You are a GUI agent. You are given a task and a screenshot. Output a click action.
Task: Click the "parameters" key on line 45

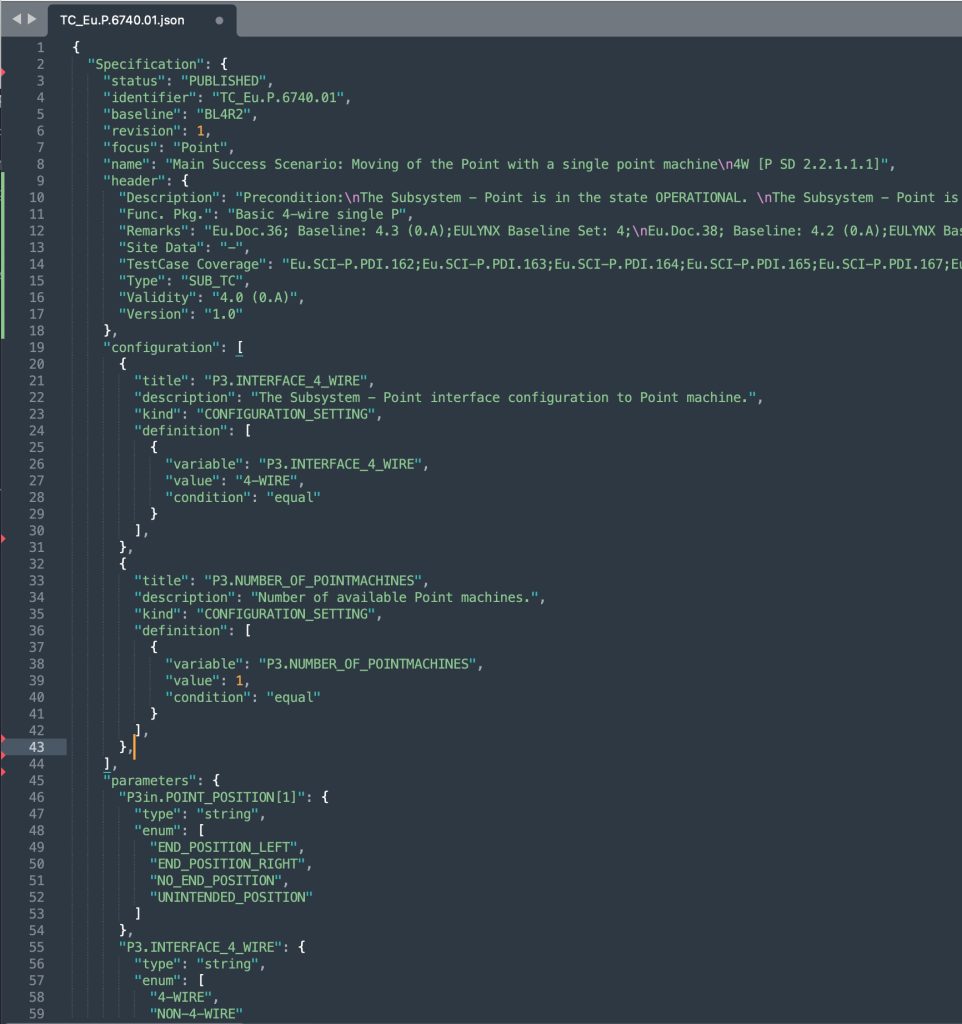153,780
